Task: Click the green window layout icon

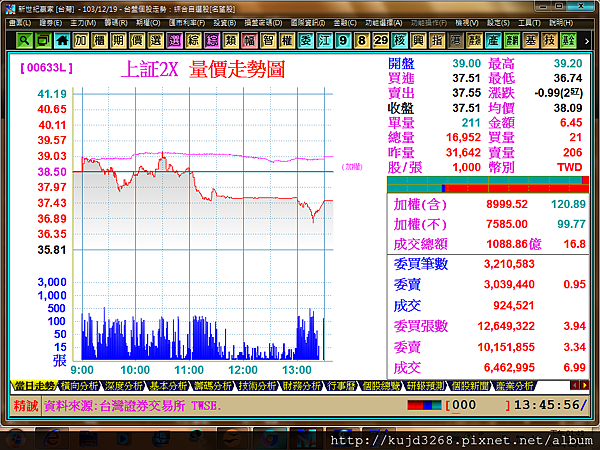Action: (43, 40)
